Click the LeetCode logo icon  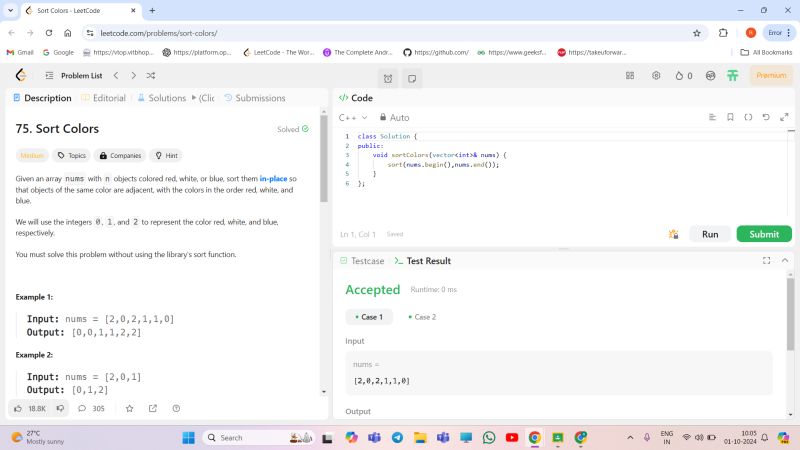tap(21, 76)
